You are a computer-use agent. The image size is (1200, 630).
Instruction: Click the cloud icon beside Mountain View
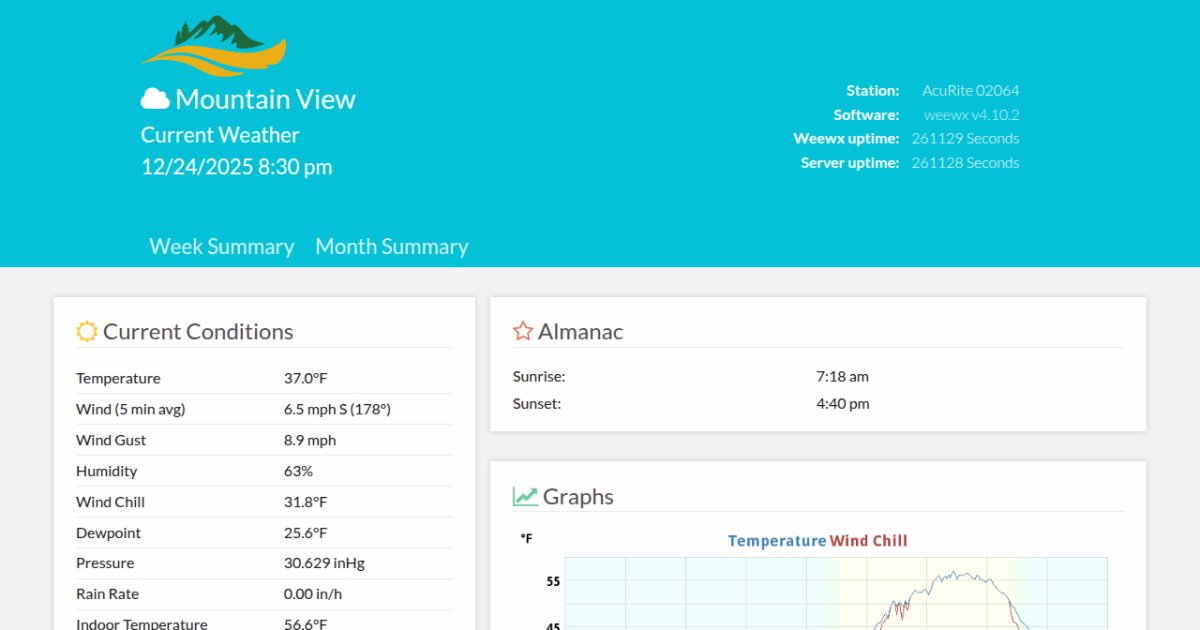coord(155,99)
